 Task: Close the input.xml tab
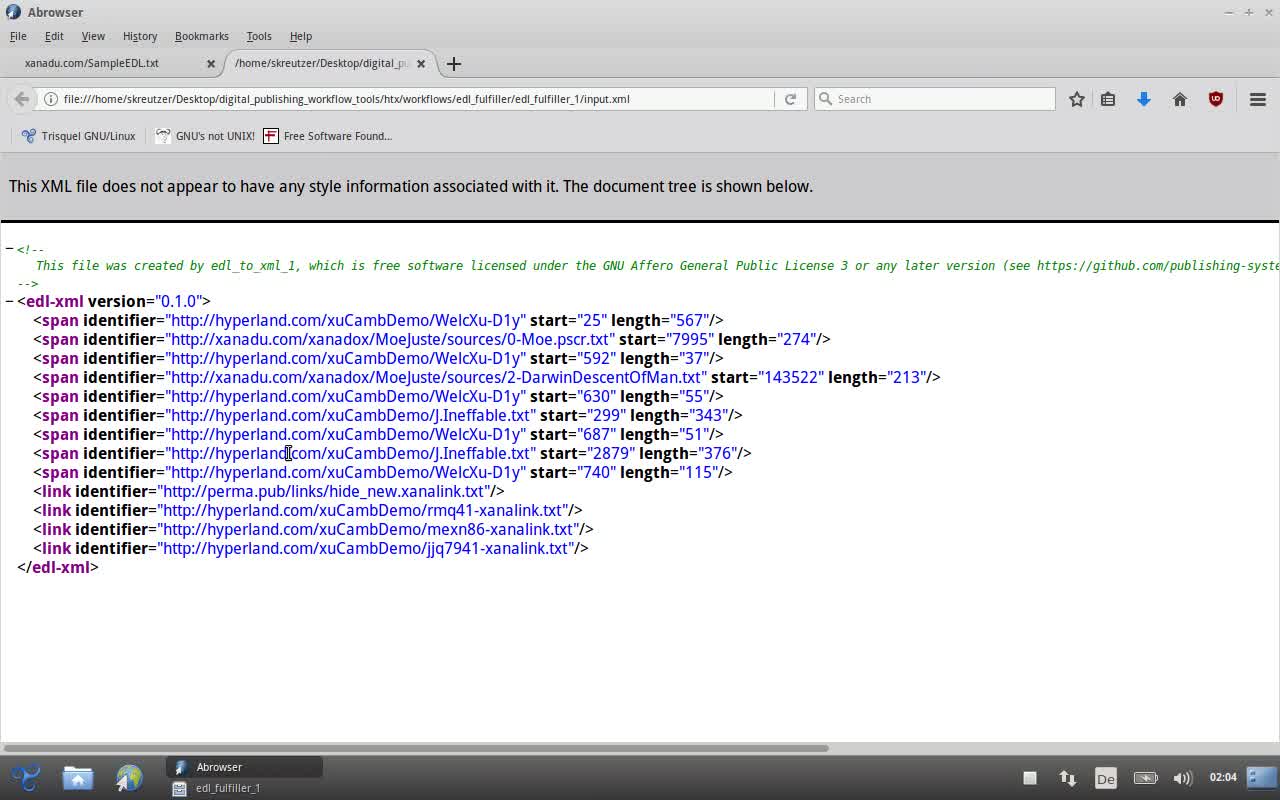click(x=421, y=63)
